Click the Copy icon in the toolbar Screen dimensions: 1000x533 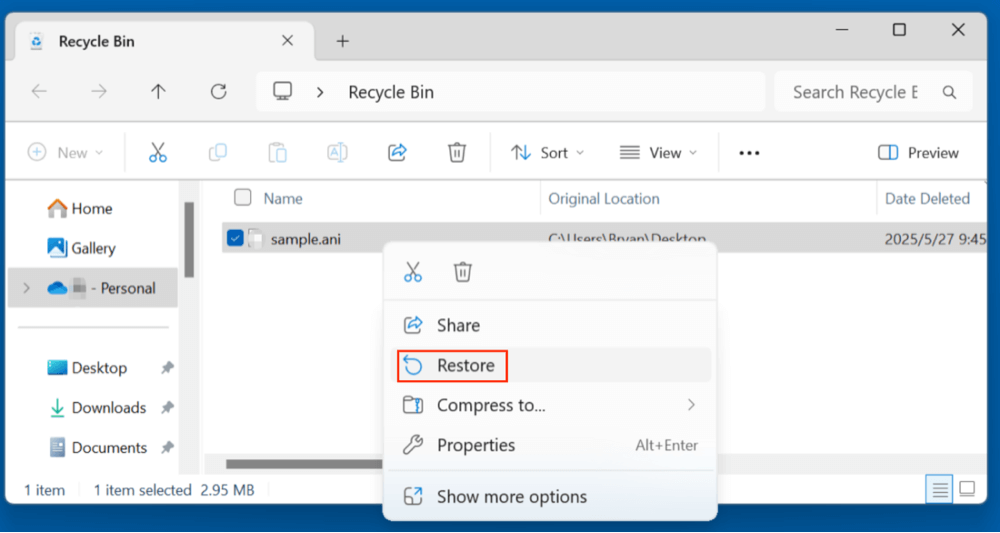point(217,153)
